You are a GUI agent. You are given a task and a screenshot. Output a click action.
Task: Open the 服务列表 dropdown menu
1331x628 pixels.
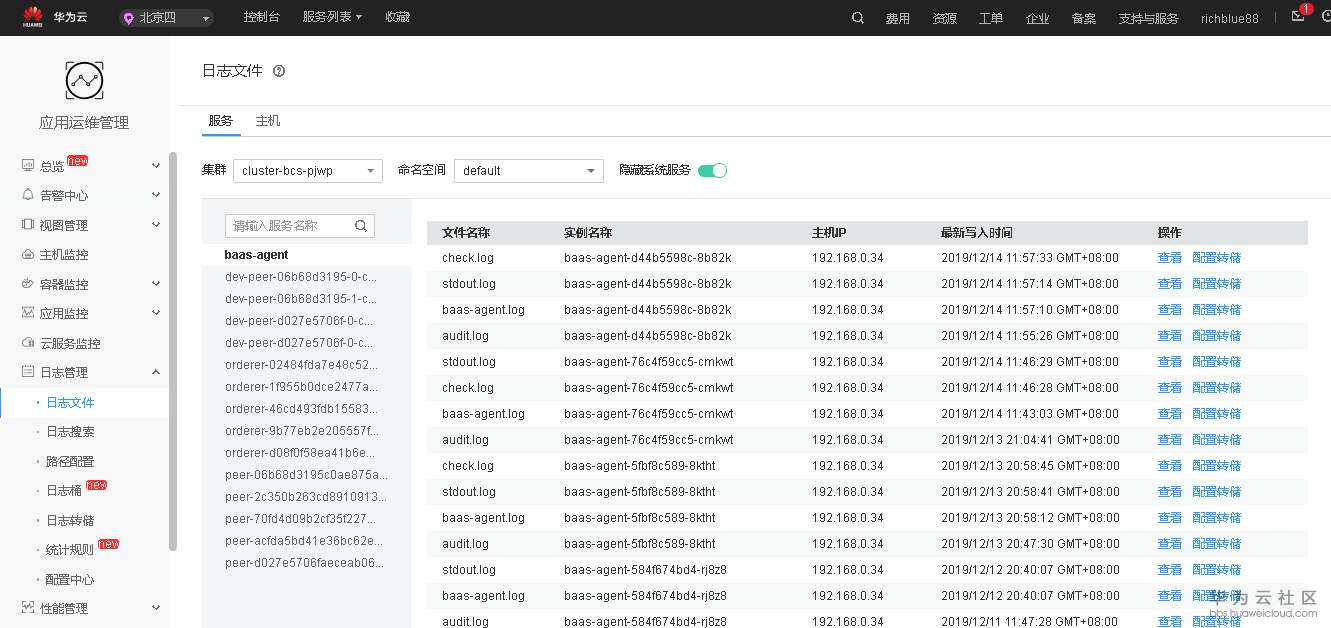tap(332, 17)
